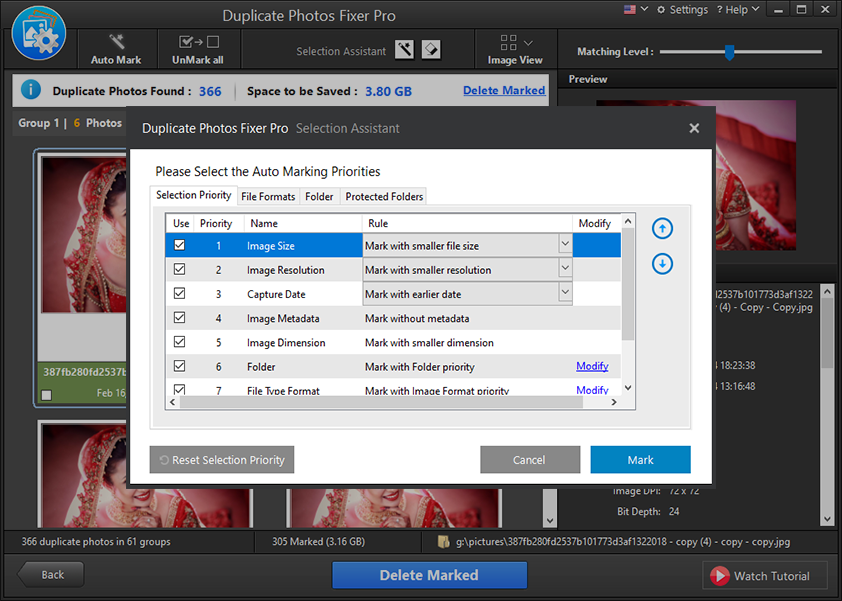Select the first photo thumbnail in Group 1
Image resolution: width=842 pixels, height=601 pixels.
[x=84, y=234]
